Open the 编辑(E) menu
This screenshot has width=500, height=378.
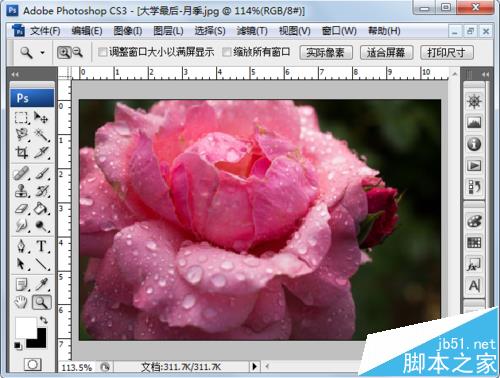point(87,31)
